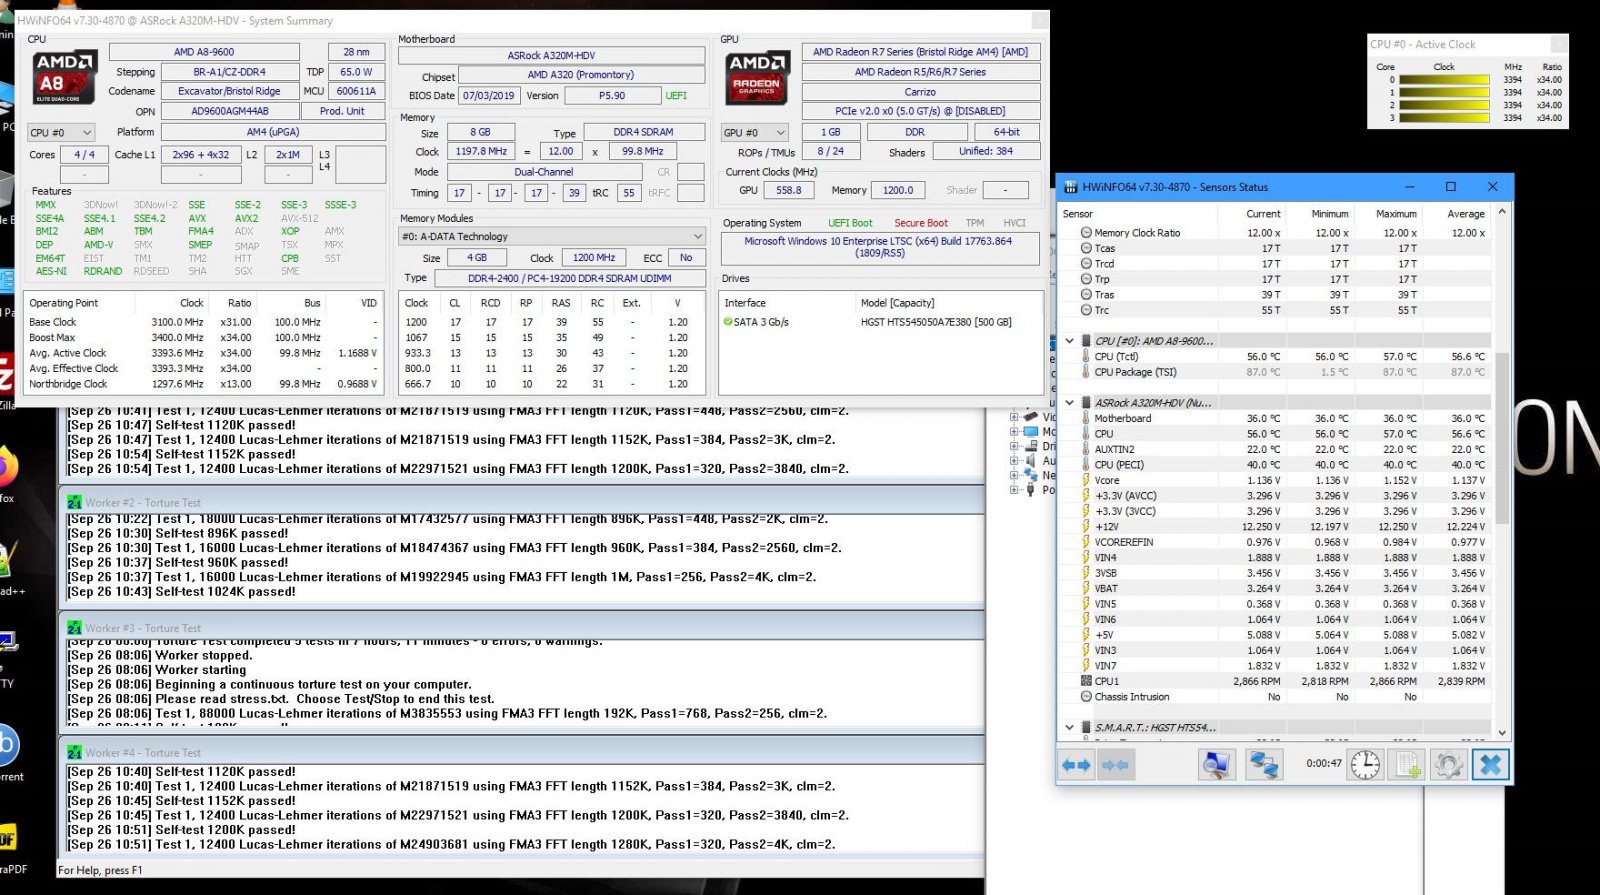This screenshot has width=1600, height=895.
Task: Click the lightning icon beside Vcore sensor
Action: 1086,480
